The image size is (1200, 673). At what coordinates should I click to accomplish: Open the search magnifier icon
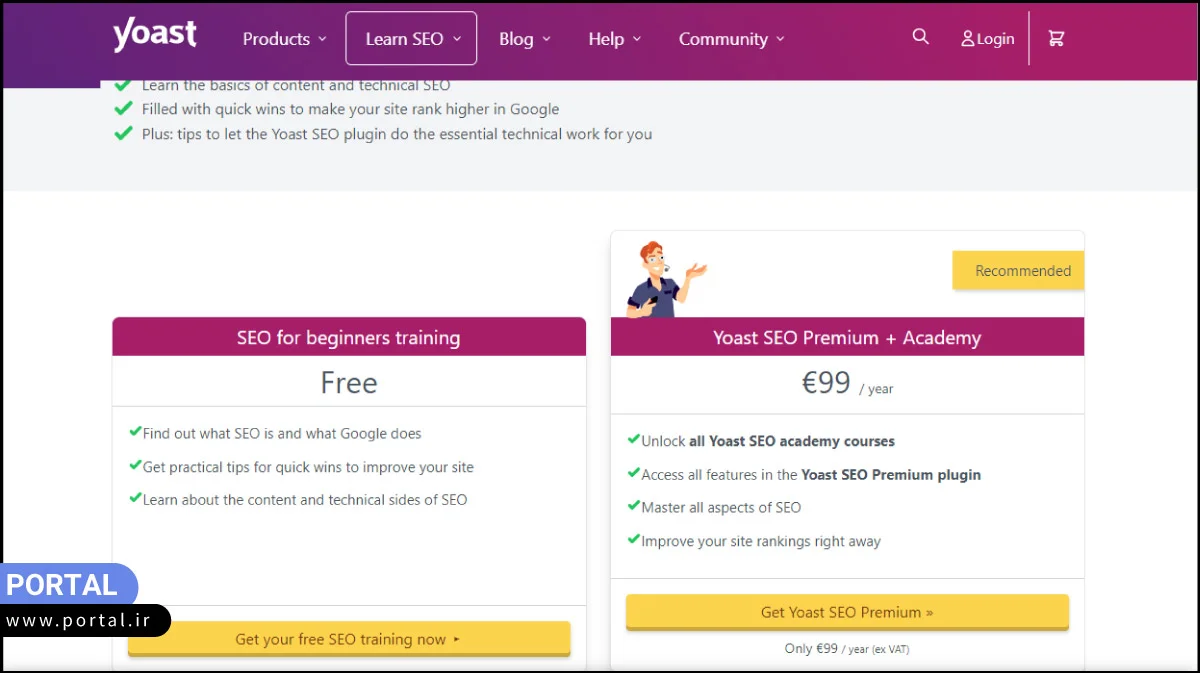pos(921,37)
